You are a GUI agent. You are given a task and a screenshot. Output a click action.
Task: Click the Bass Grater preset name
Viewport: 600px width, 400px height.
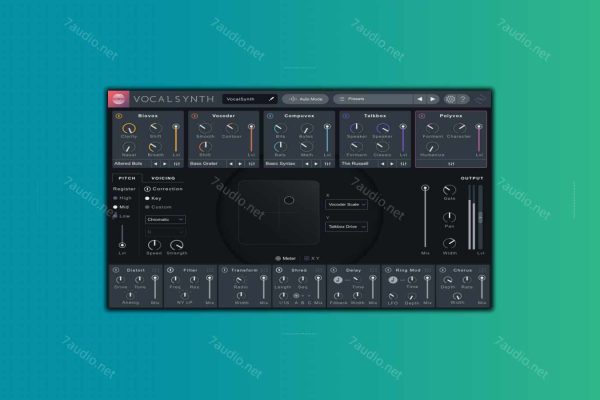(x=204, y=164)
